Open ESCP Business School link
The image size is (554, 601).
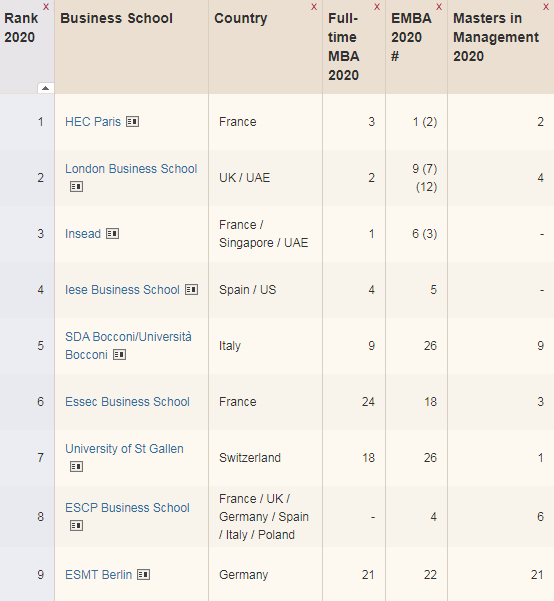pyautogui.click(x=127, y=508)
